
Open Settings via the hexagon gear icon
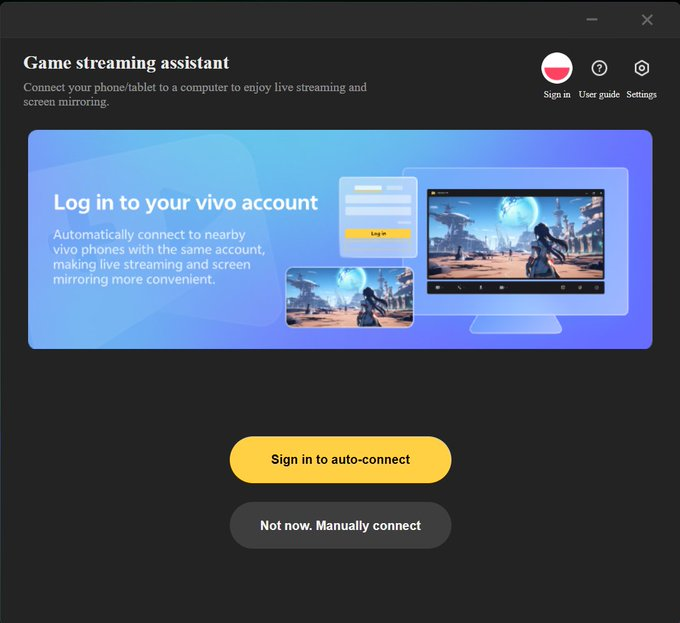point(641,68)
